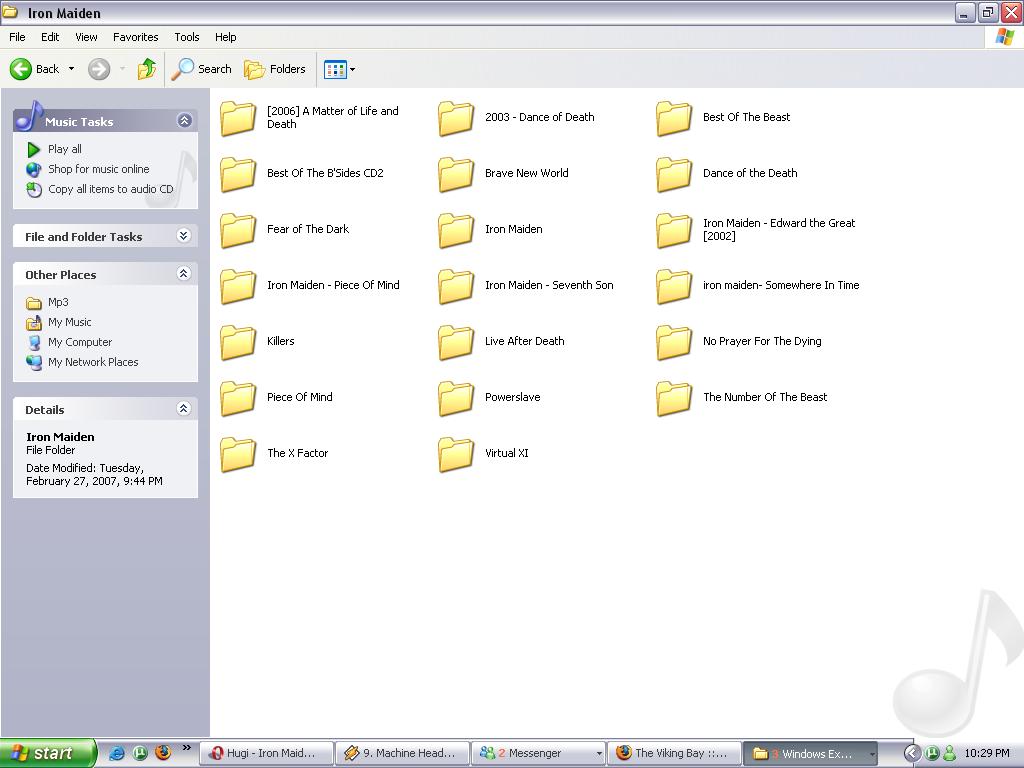This screenshot has width=1024, height=768.
Task: Open My Network Places link
Action: click(x=93, y=362)
